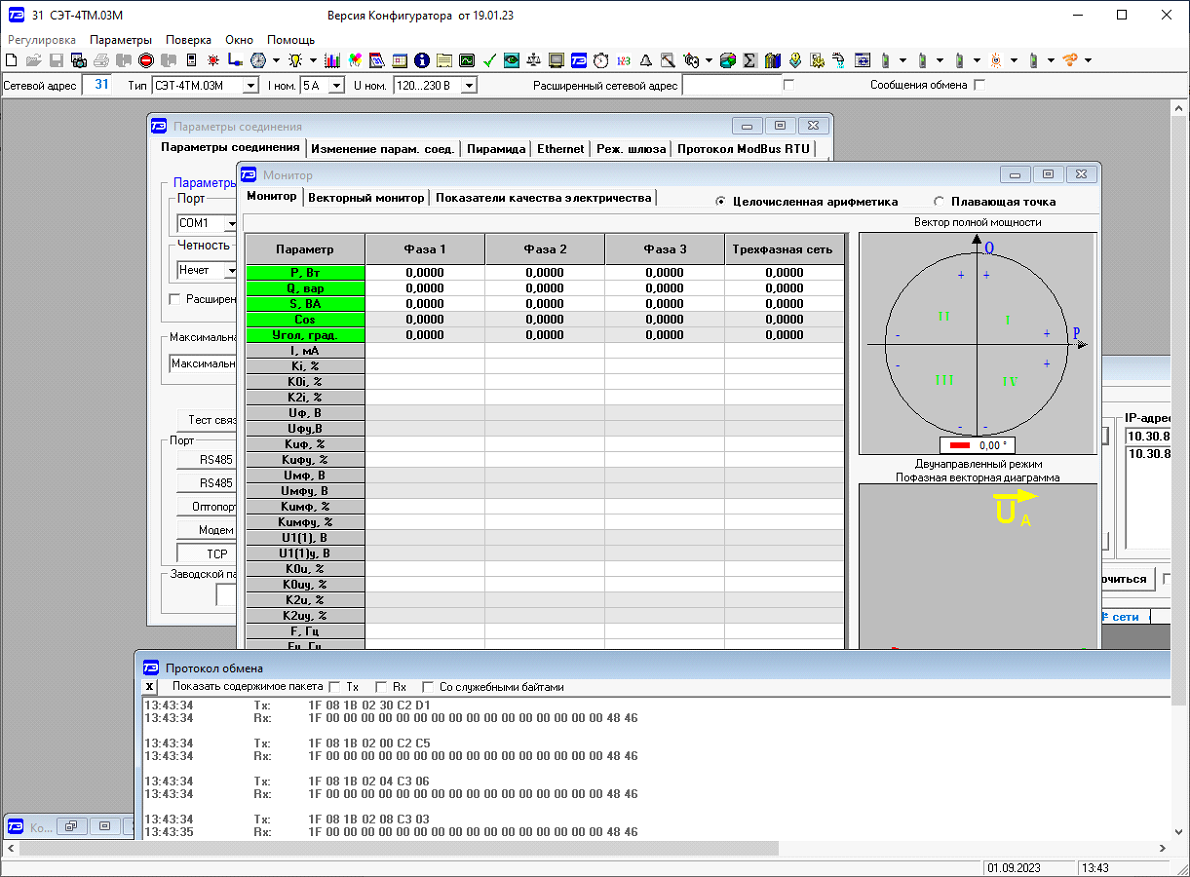Click the Расширенный сетевой адрес input field
1190x877 pixels.
click(x=730, y=86)
